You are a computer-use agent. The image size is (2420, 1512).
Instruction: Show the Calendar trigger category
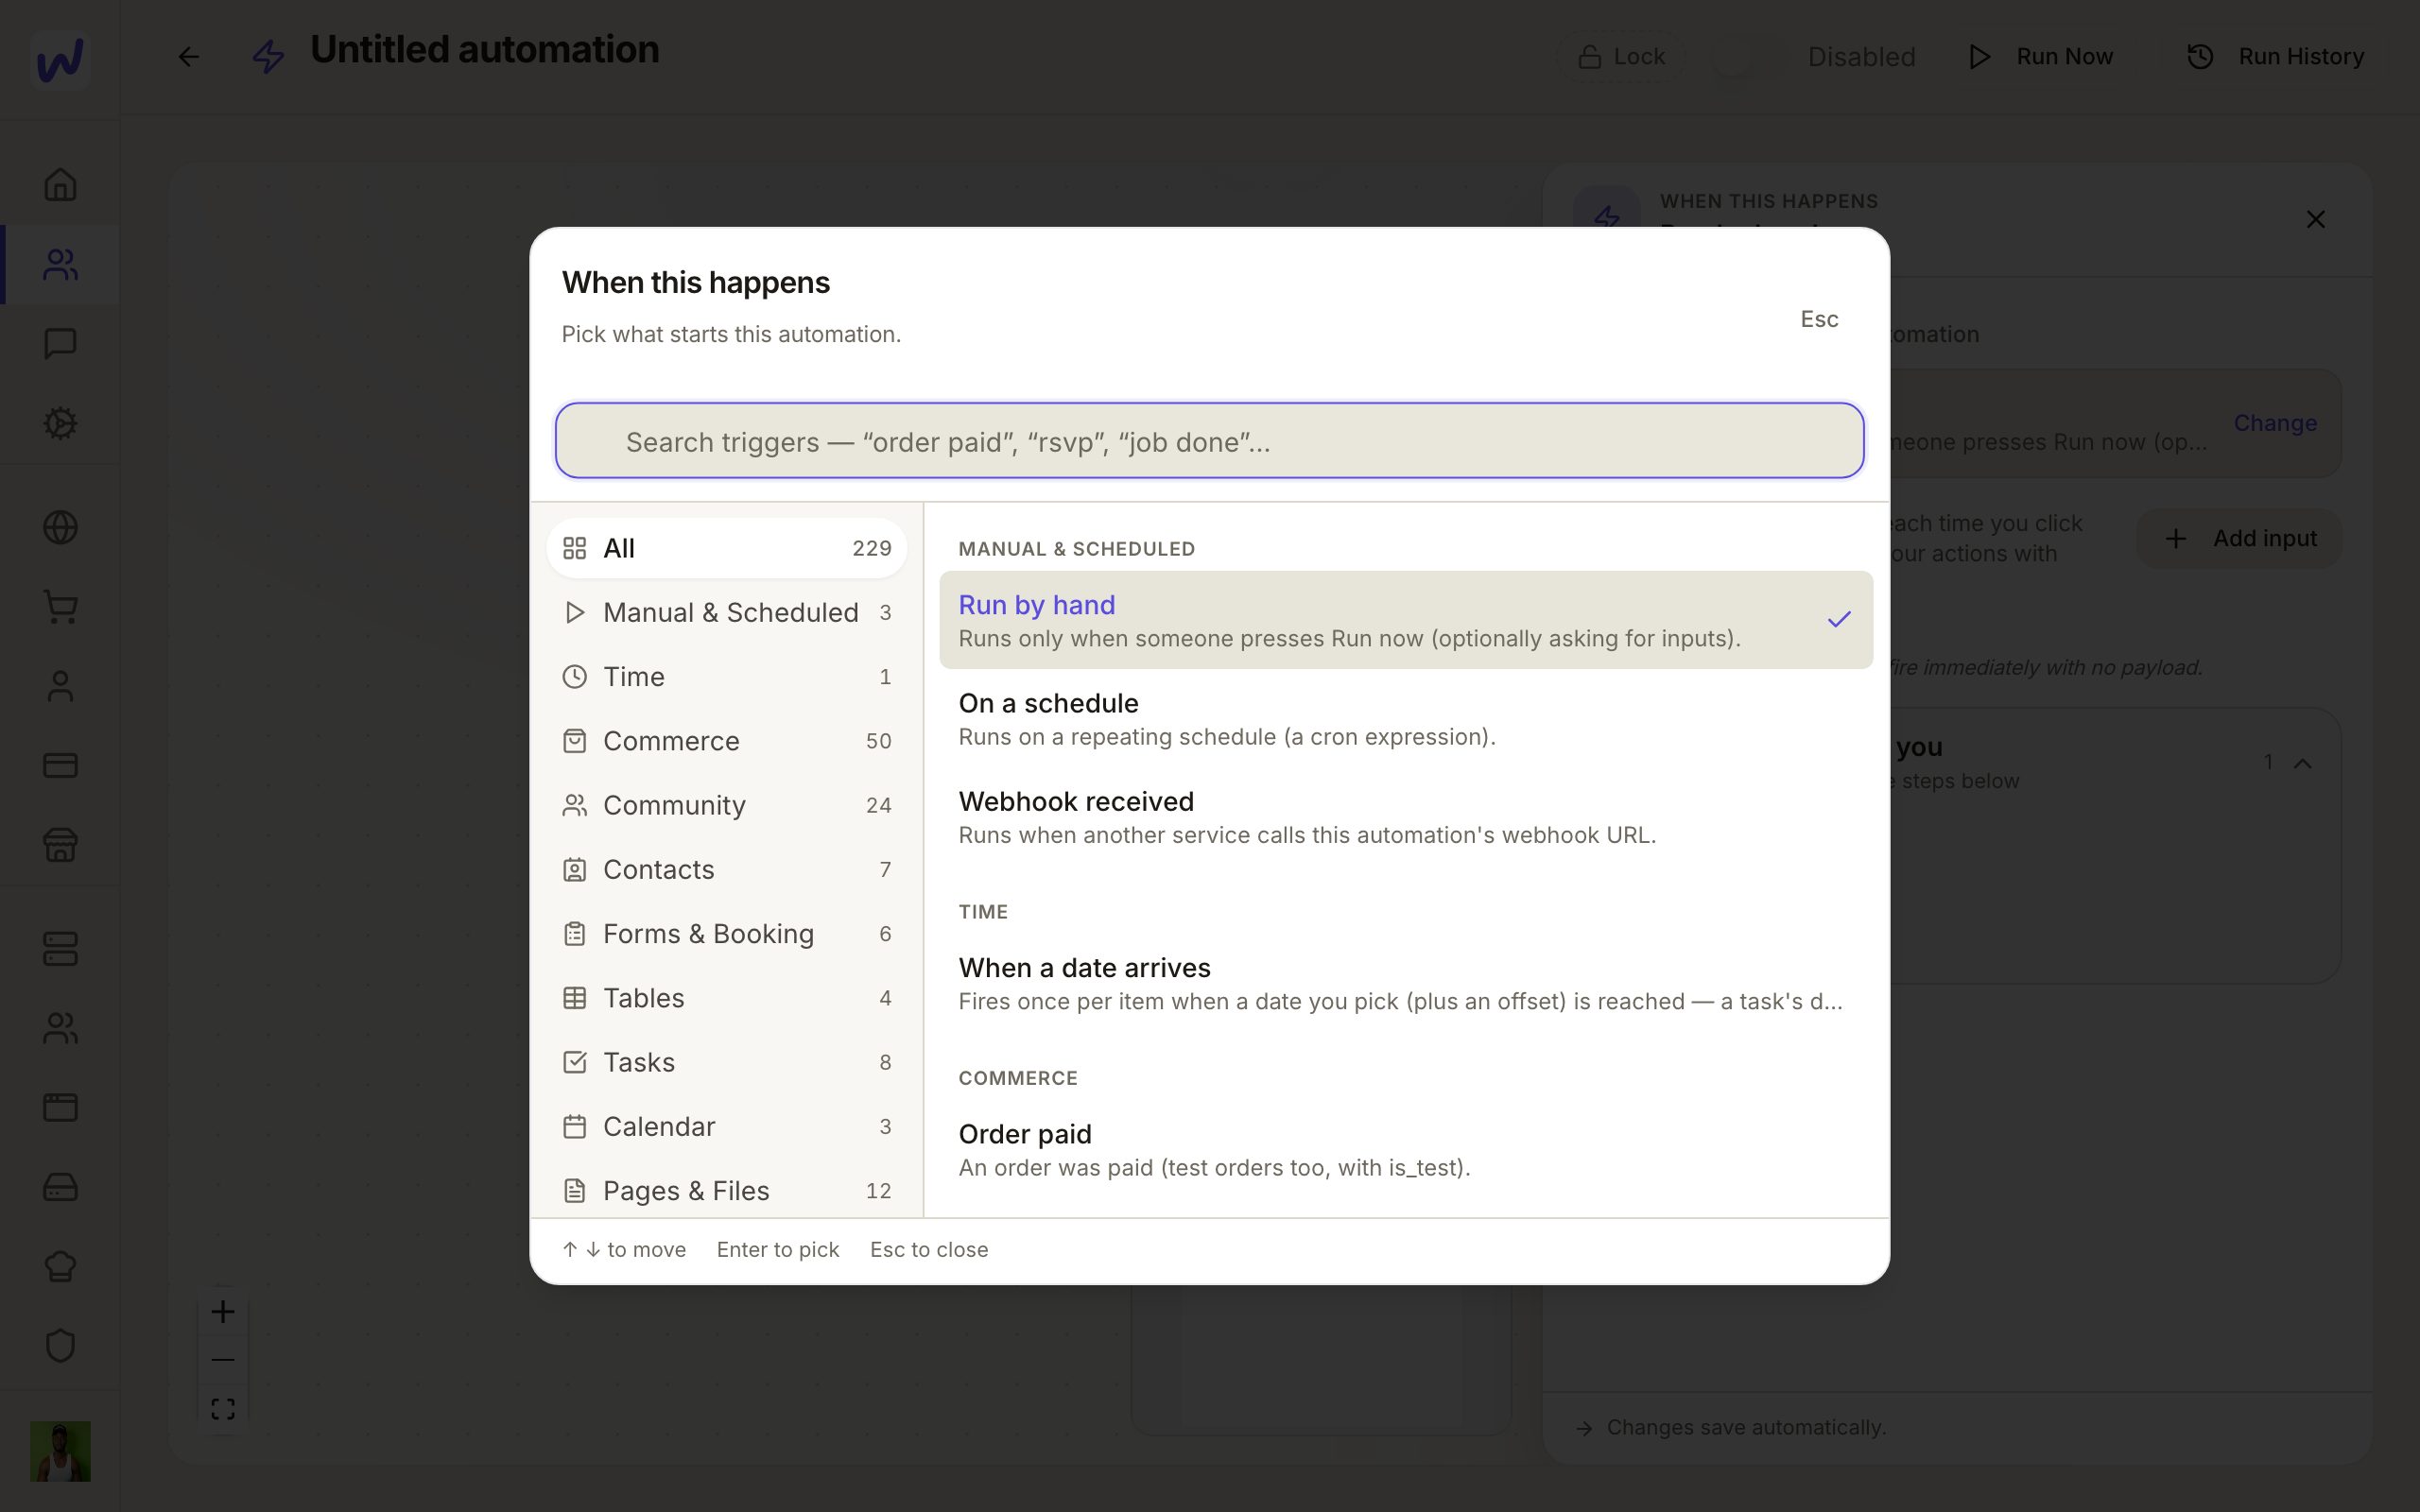[726, 1126]
